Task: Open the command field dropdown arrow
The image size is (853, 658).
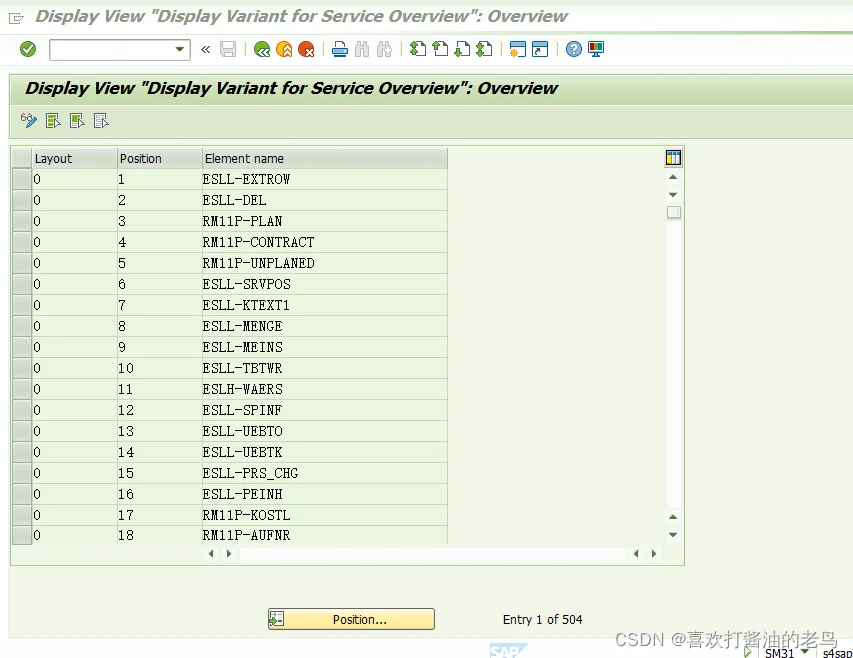Action: tap(180, 49)
